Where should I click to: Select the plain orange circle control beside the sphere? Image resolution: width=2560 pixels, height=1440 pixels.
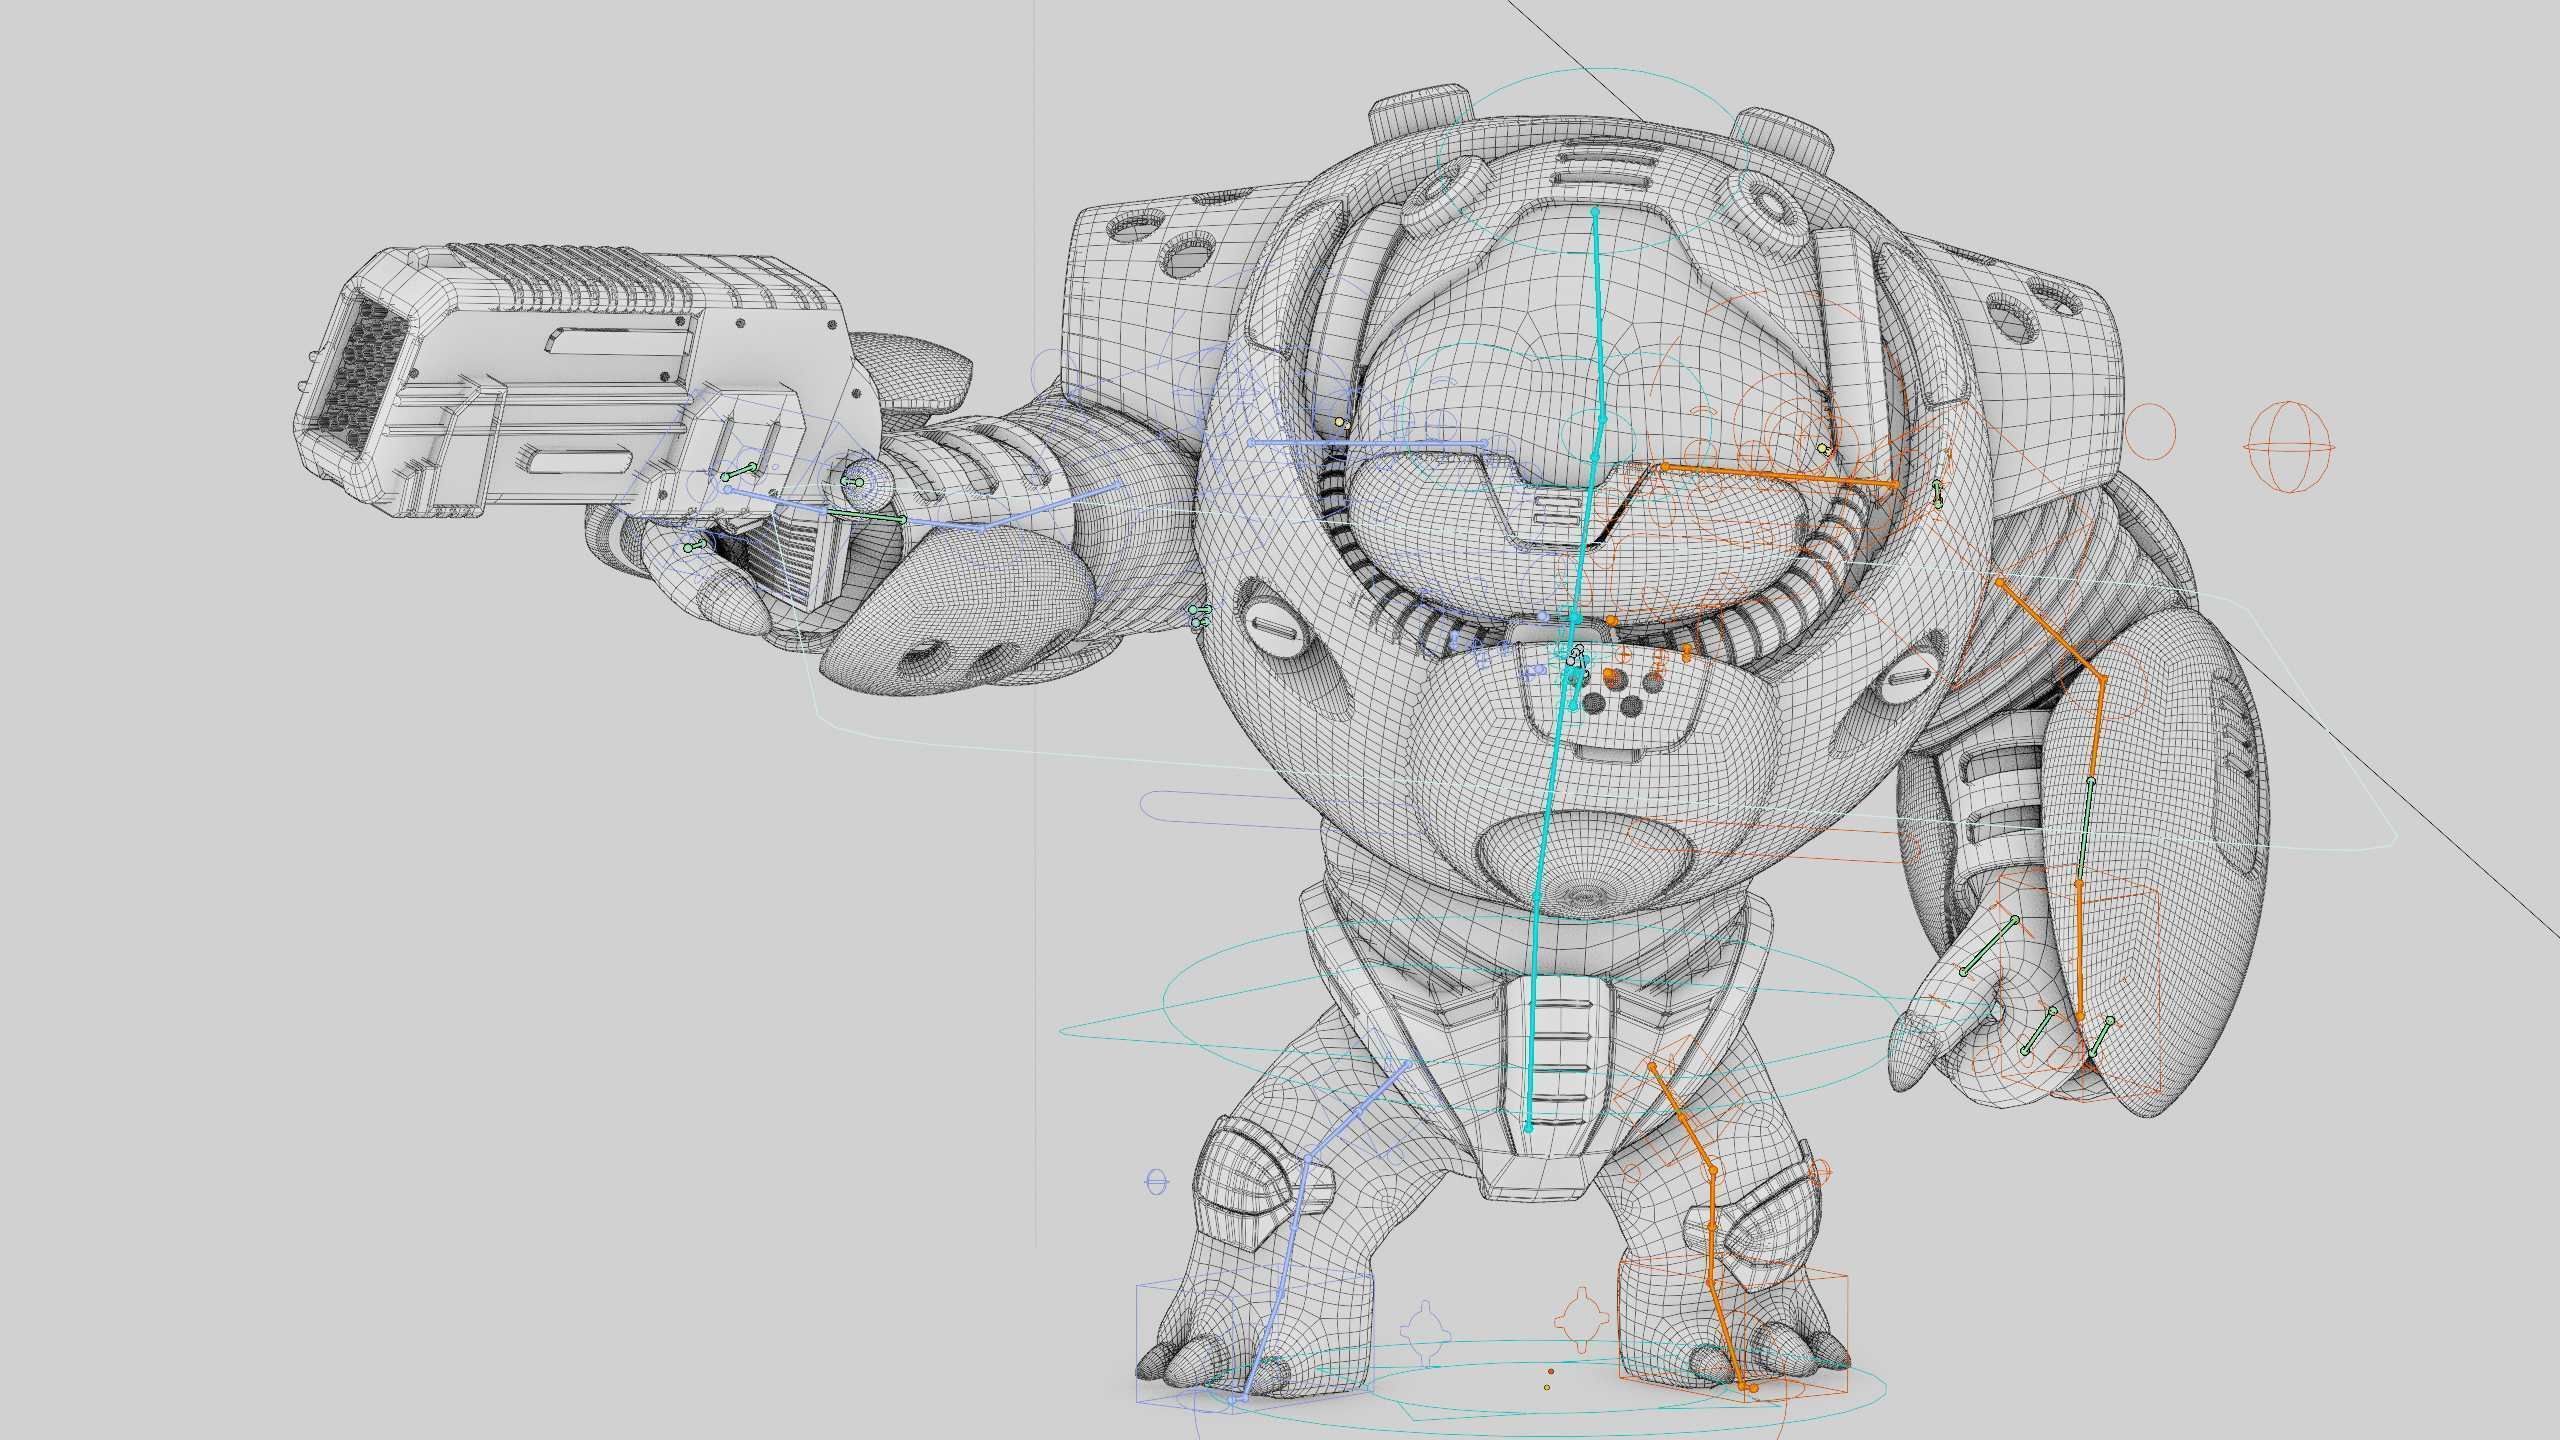point(2149,432)
